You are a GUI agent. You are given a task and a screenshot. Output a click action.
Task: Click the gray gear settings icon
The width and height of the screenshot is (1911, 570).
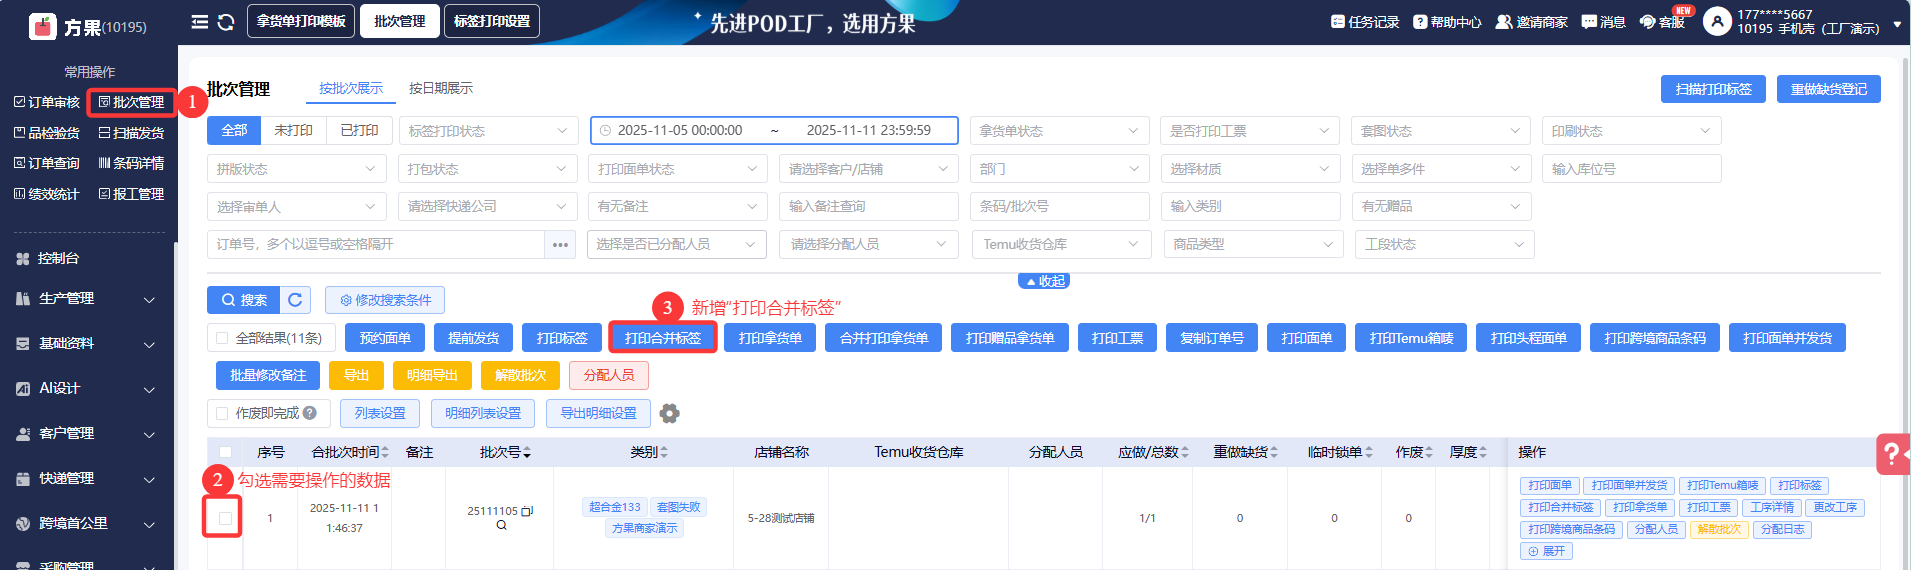click(670, 413)
